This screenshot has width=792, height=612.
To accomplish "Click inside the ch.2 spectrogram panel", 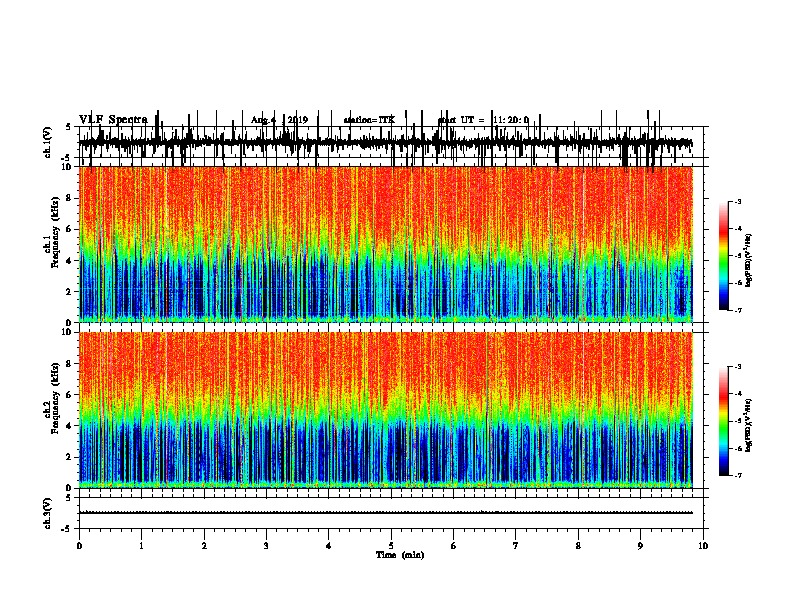I will pyautogui.click(x=385, y=410).
